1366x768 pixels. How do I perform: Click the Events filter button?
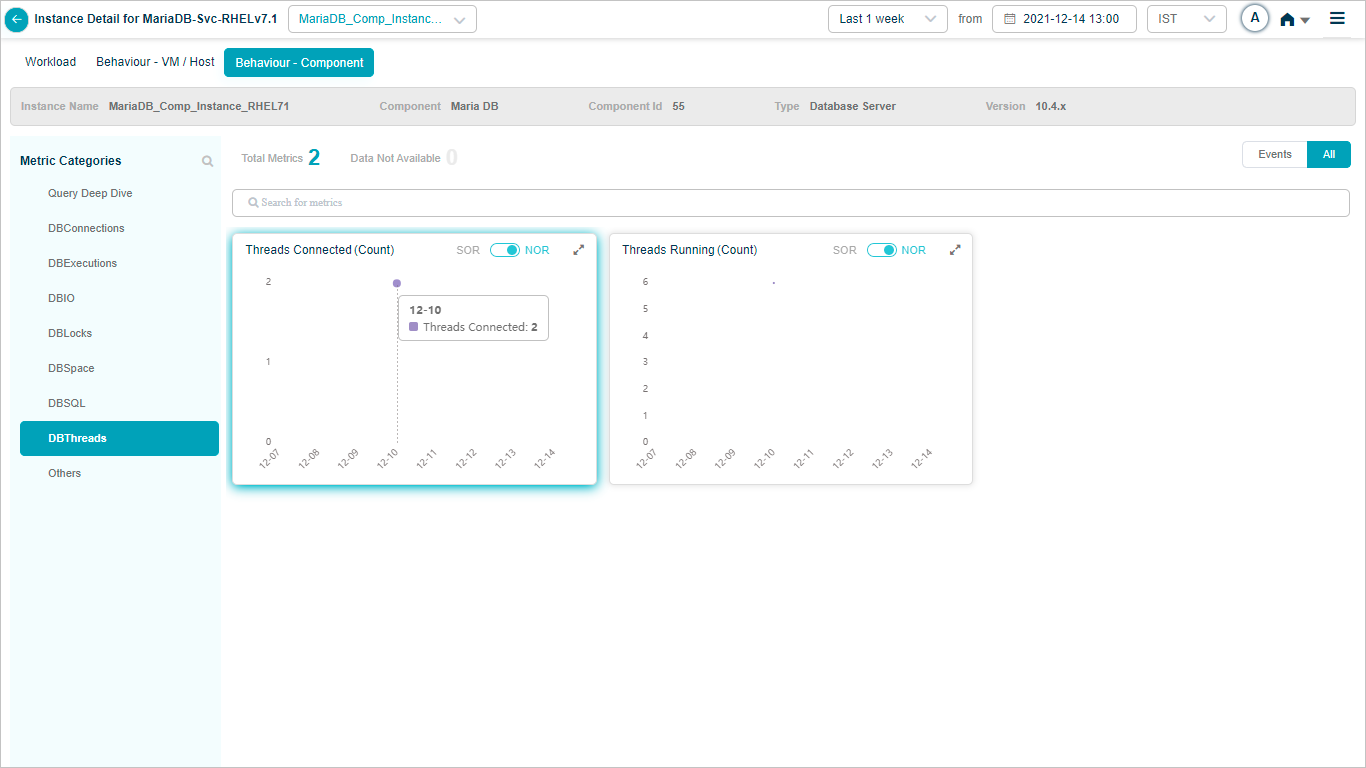click(1275, 154)
